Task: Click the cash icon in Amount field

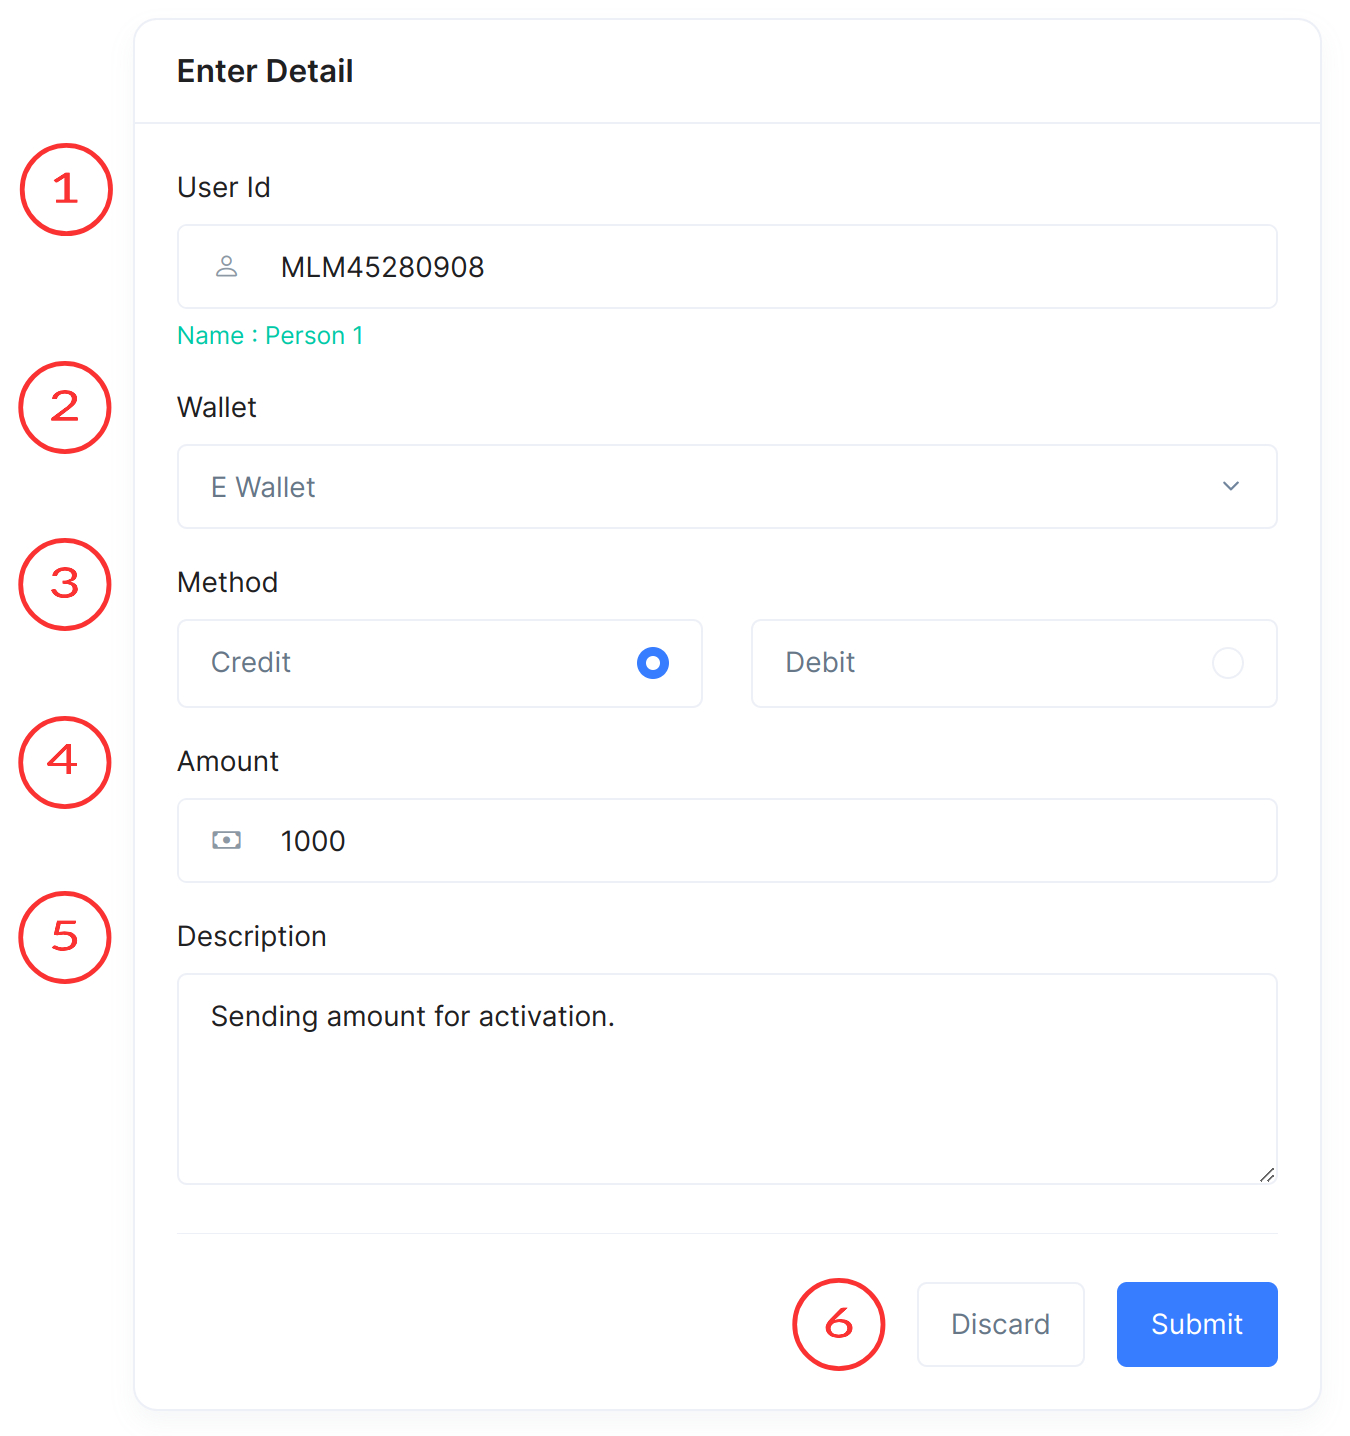Action: 227,840
